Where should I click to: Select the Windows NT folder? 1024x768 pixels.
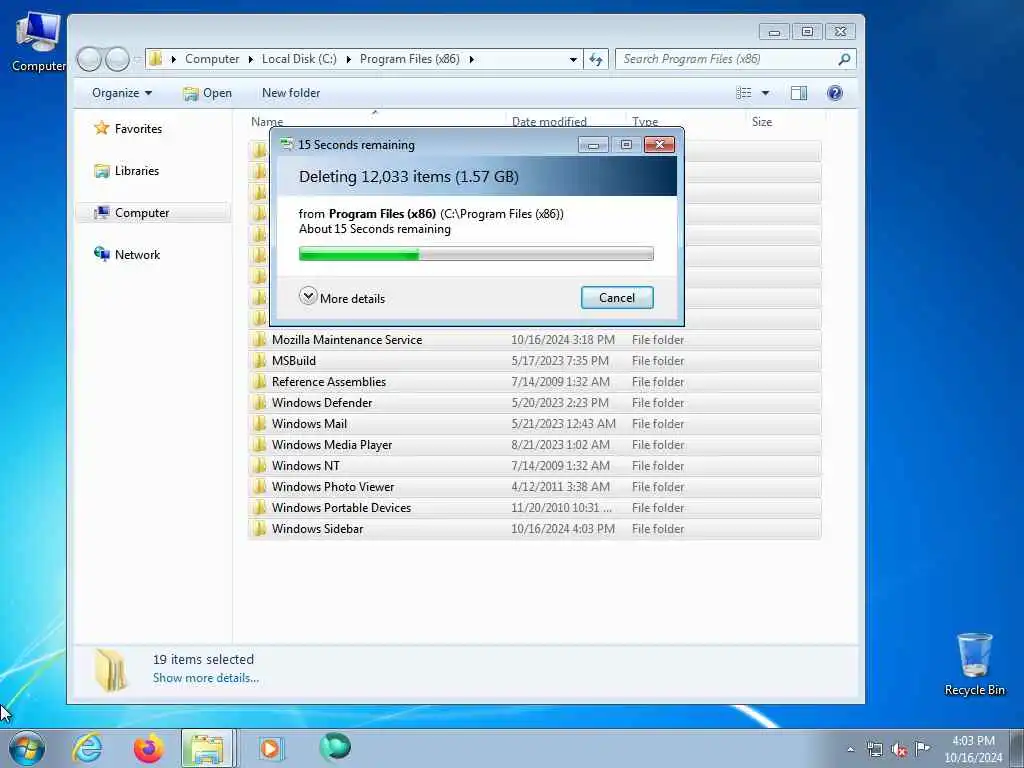tap(534, 466)
